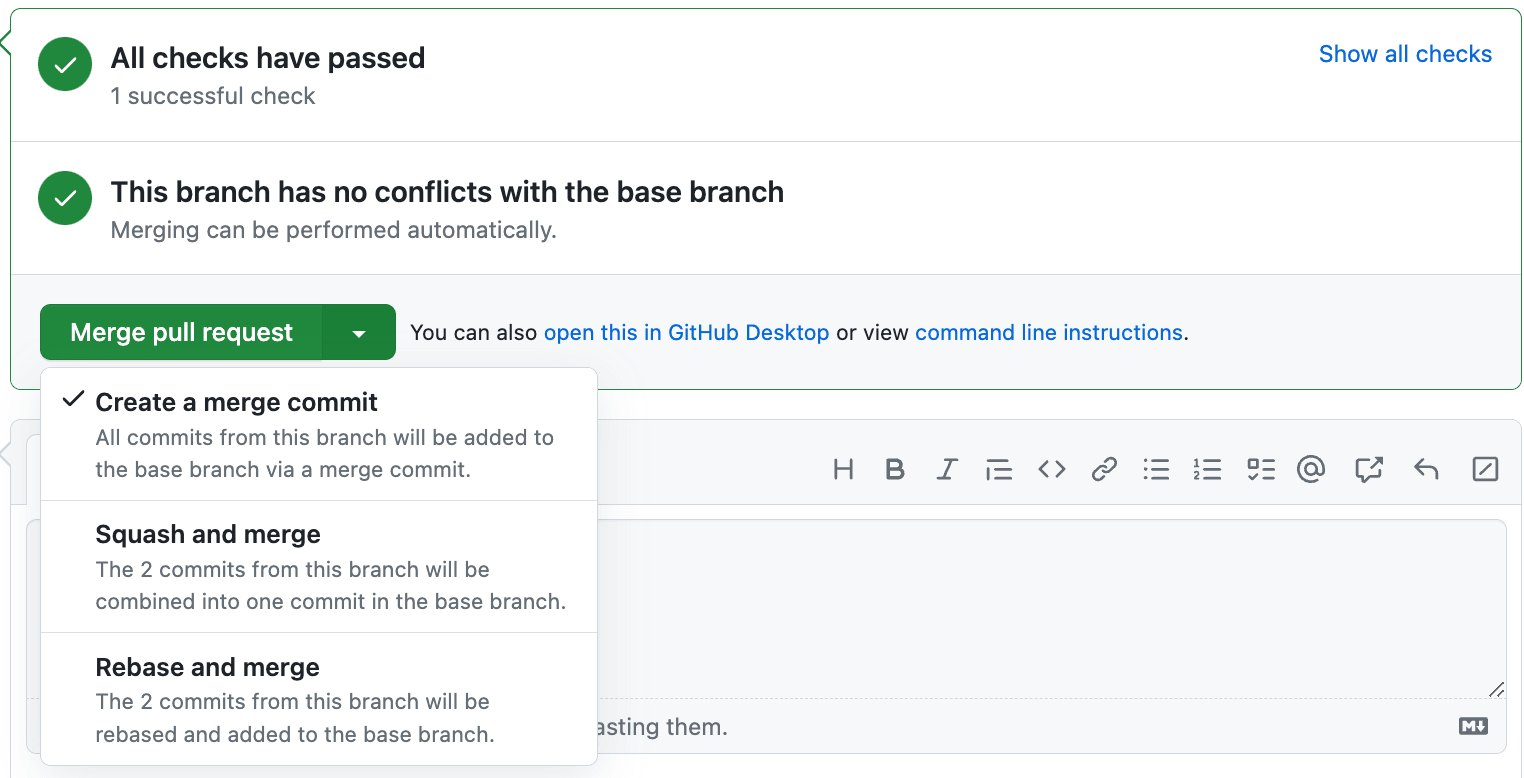Insert a bulleted list
1524x778 pixels.
tap(1156, 469)
